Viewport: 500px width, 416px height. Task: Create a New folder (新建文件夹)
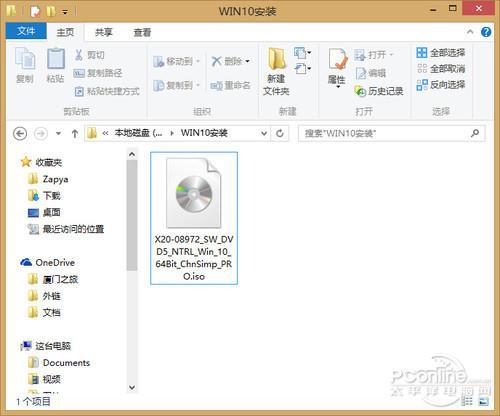click(276, 71)
